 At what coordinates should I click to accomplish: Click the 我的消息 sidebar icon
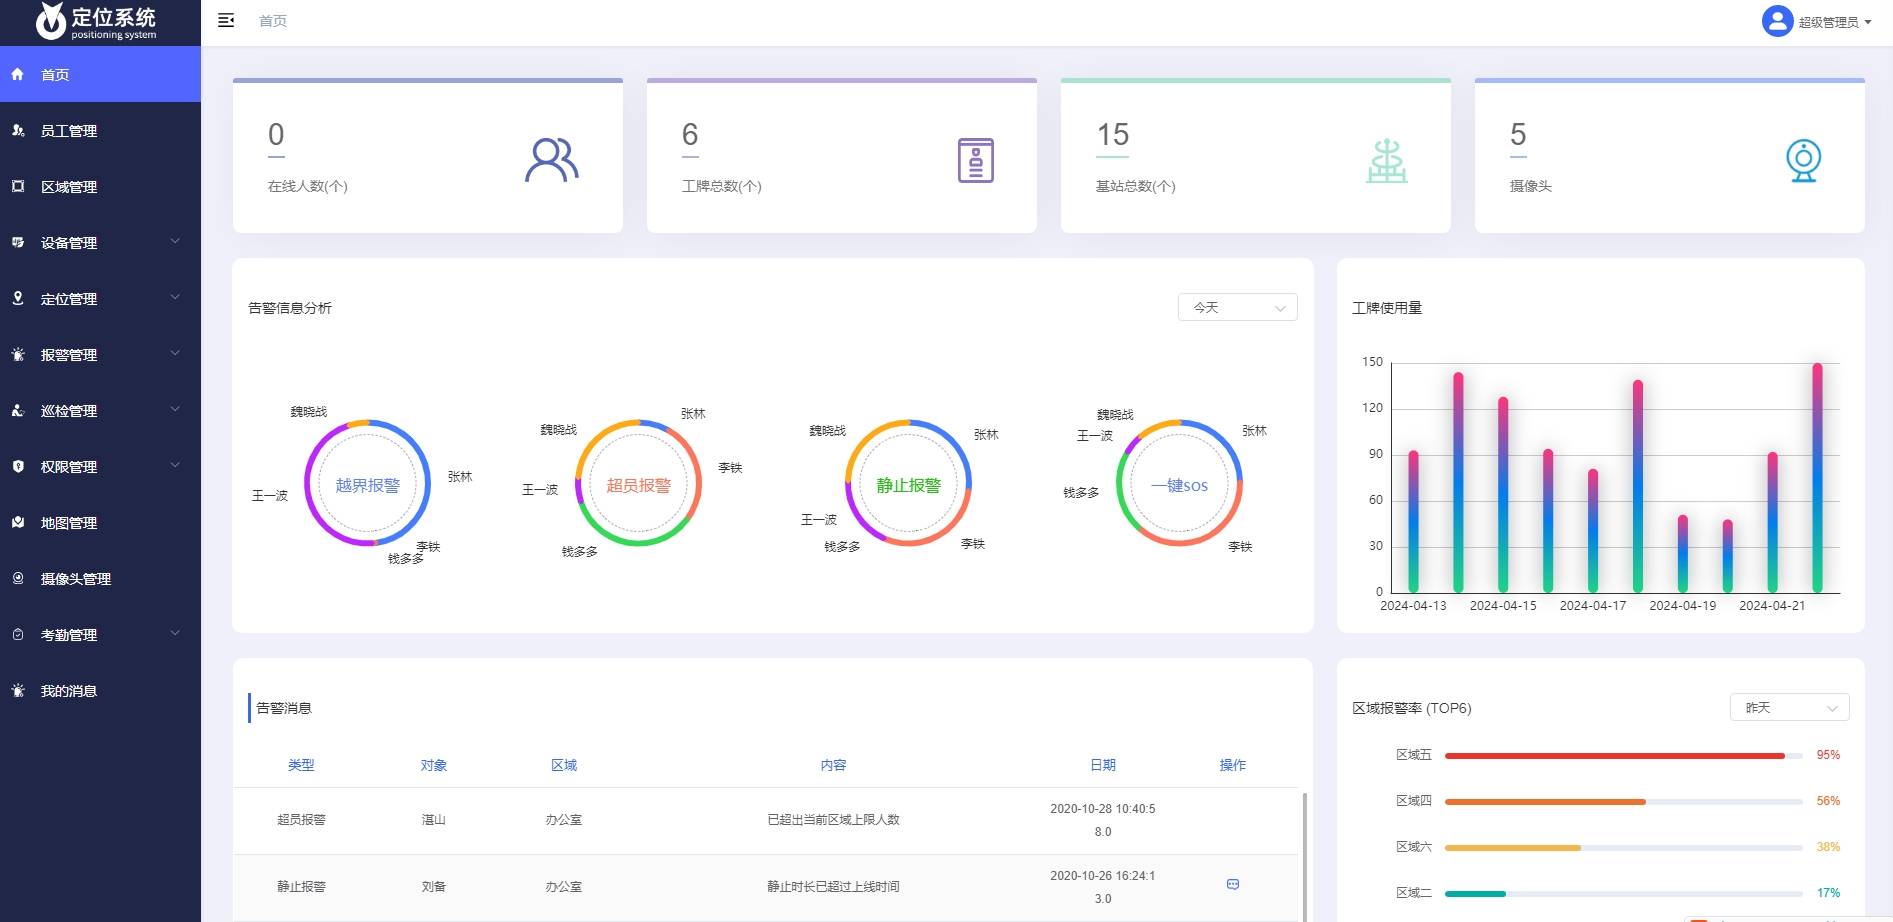click(x=17, y=690)
